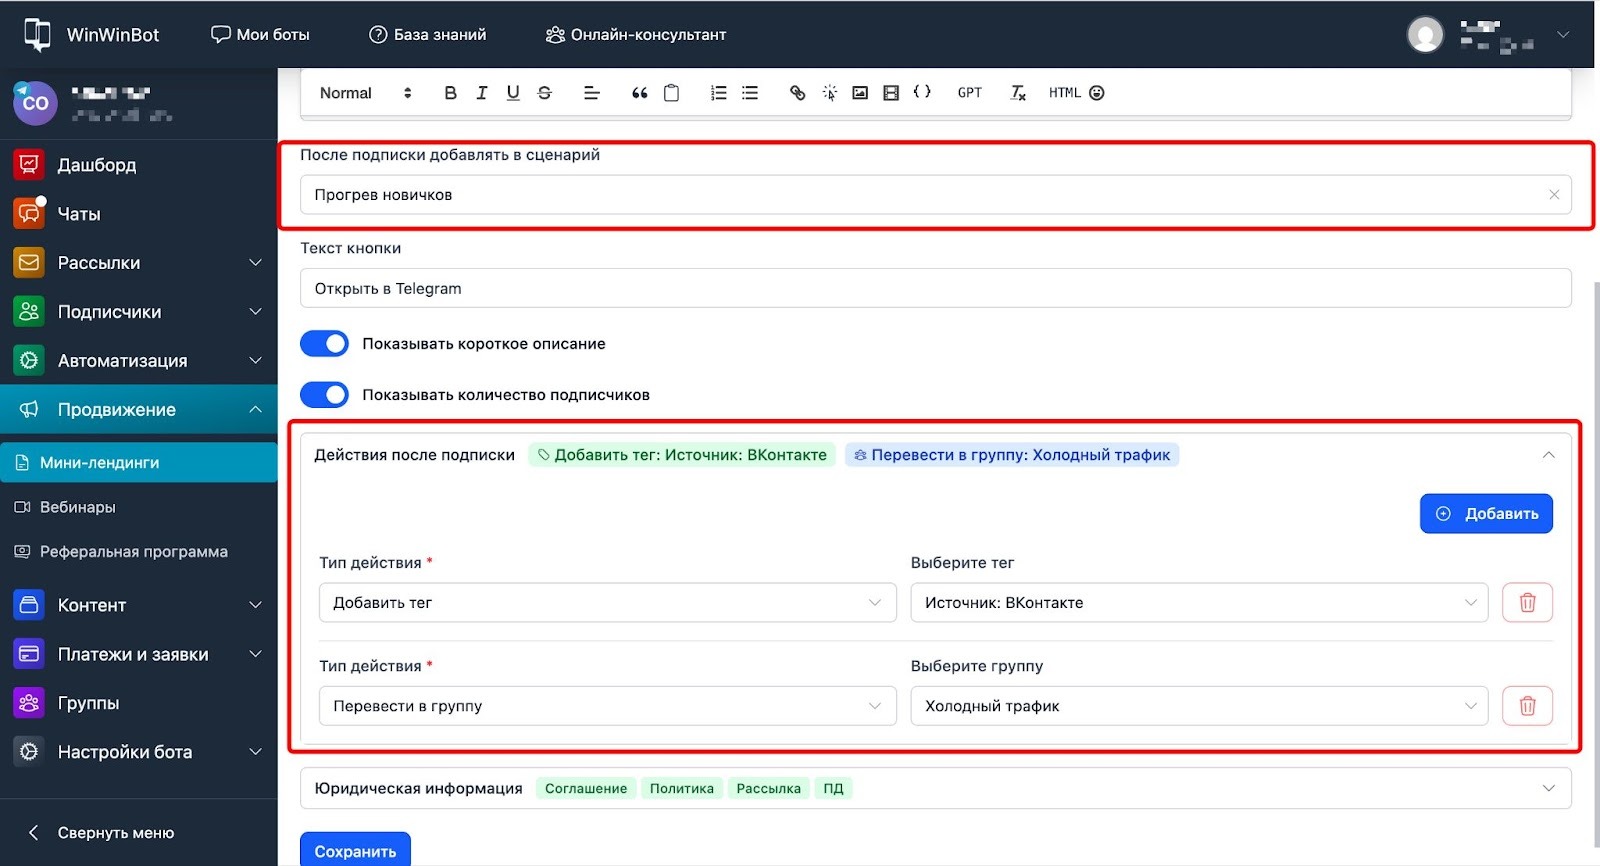Open the GPT tool in the editor toolbar
1600x866 pixels.
pos(969,93)
